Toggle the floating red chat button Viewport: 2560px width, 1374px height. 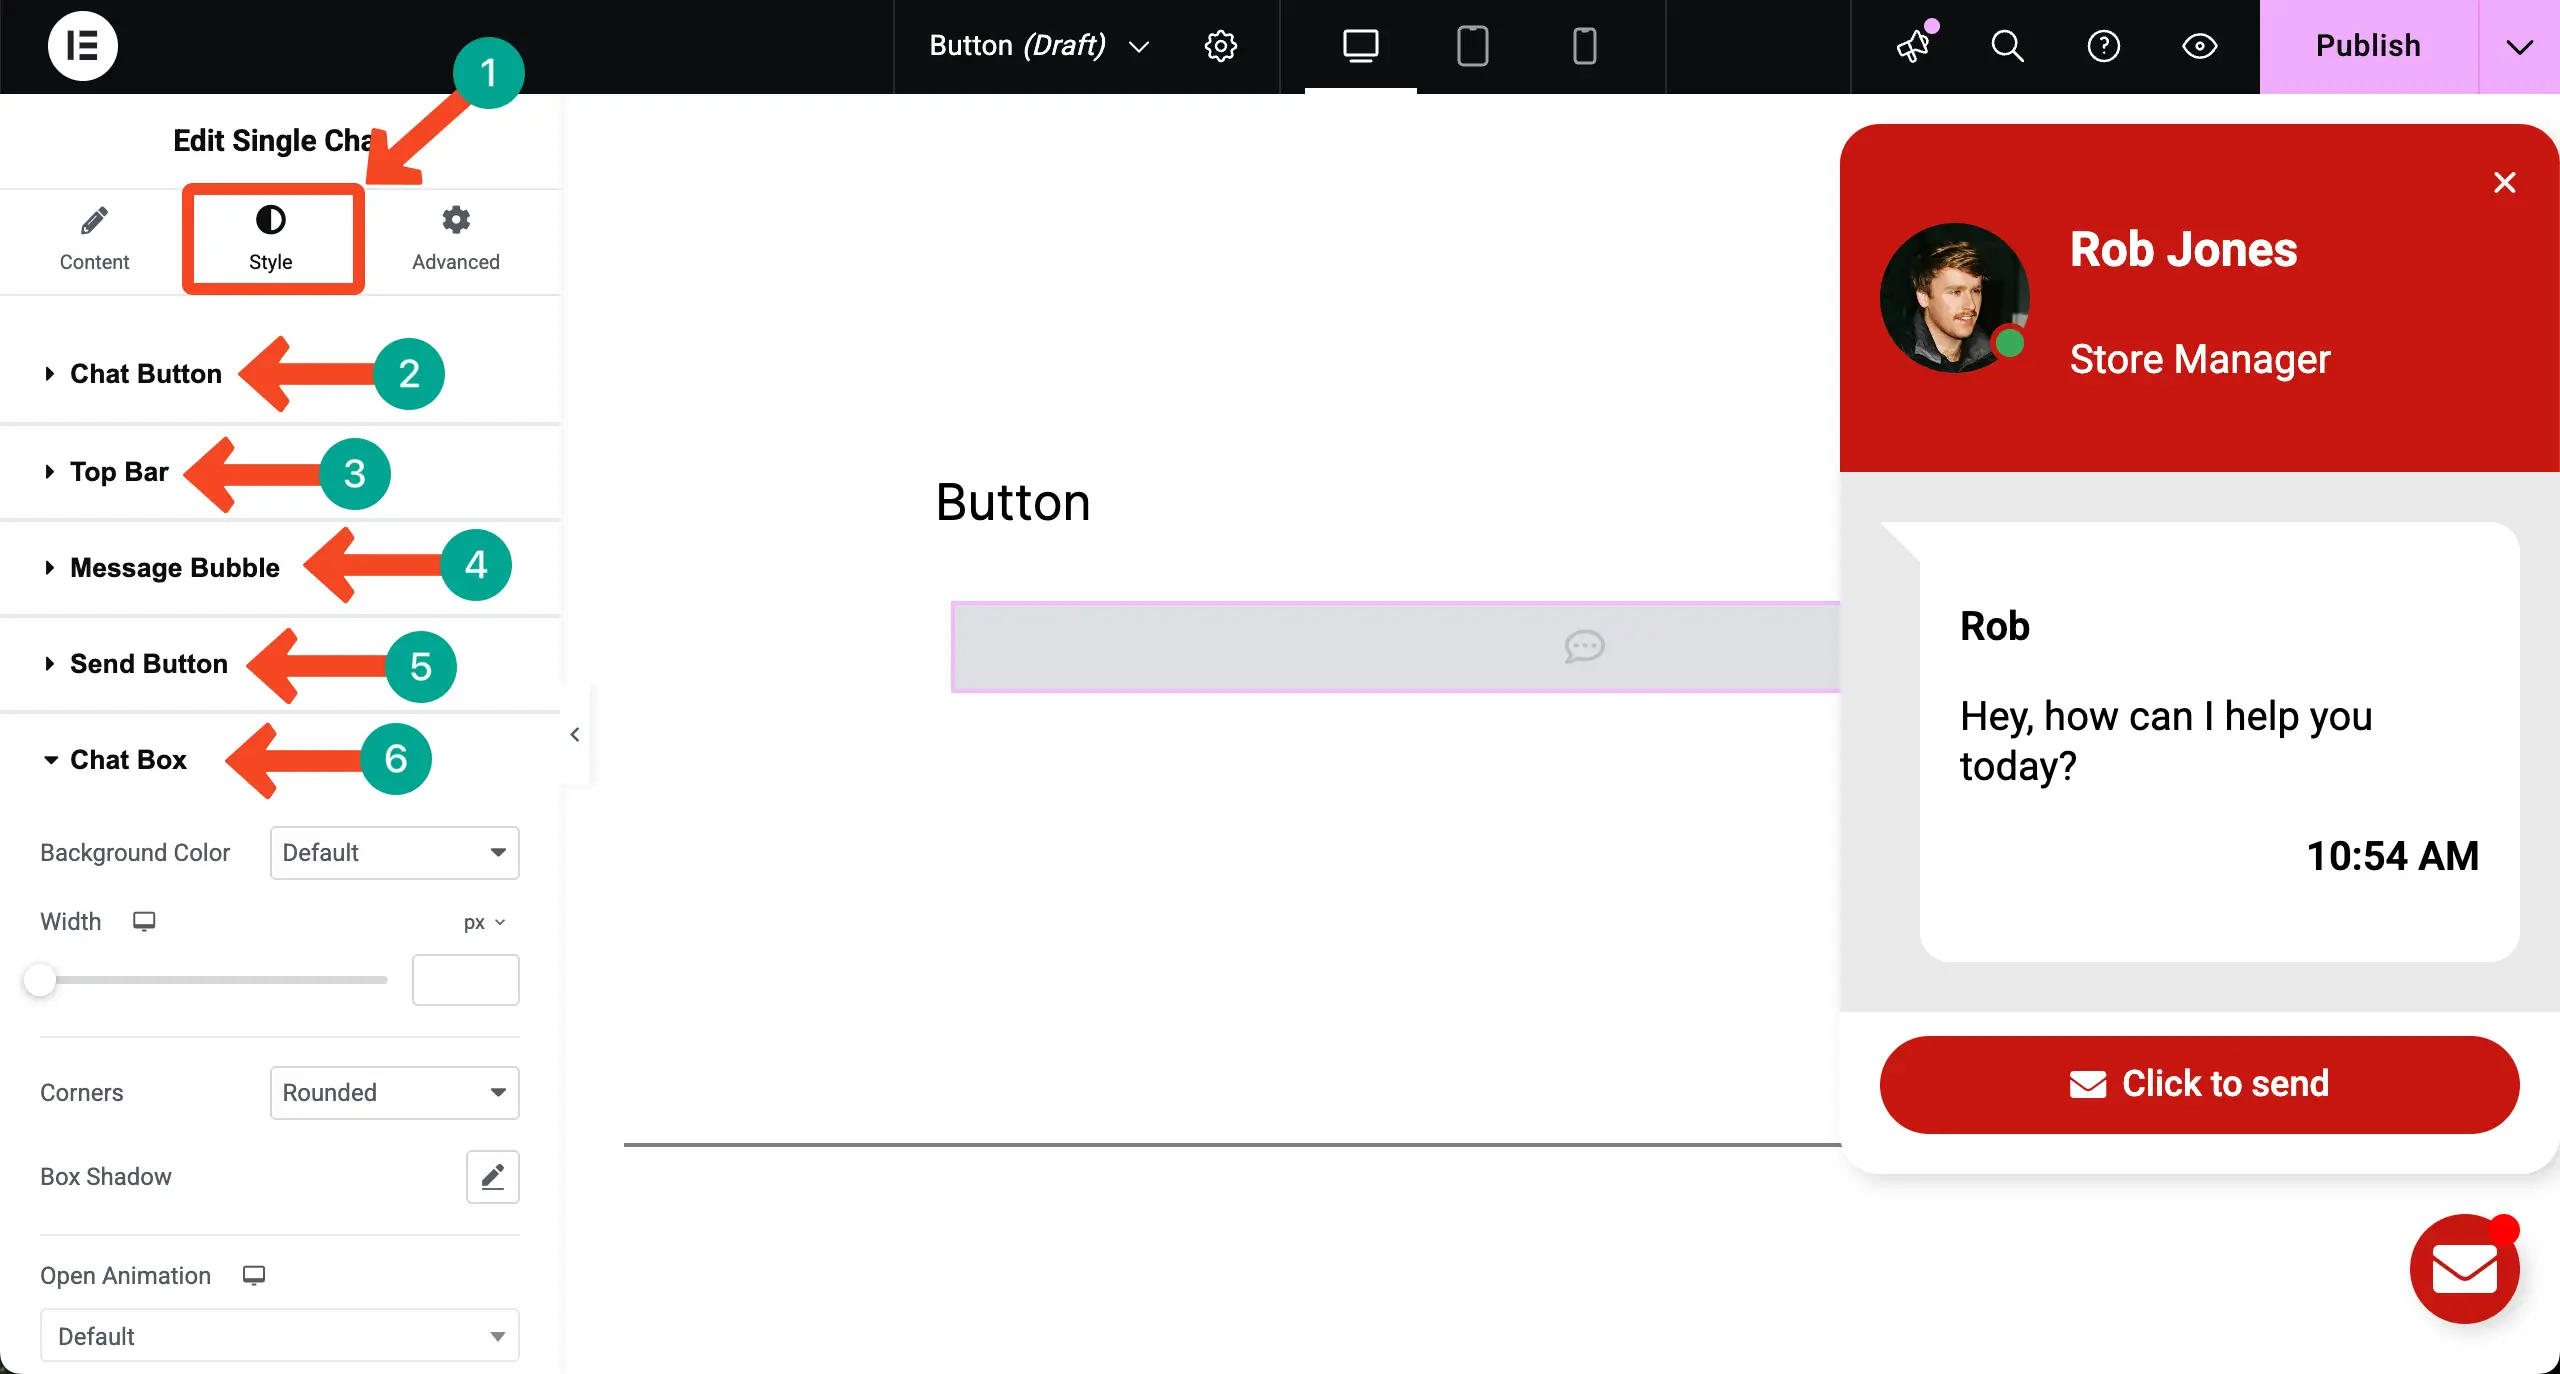coord(2464,1269)
